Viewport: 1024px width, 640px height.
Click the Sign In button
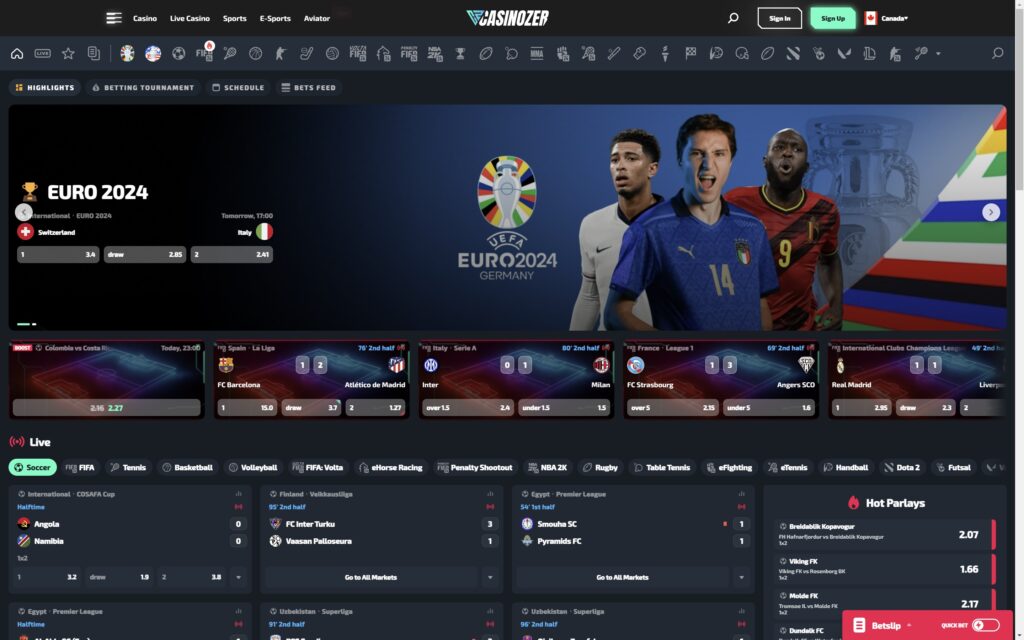click(780, 18)
